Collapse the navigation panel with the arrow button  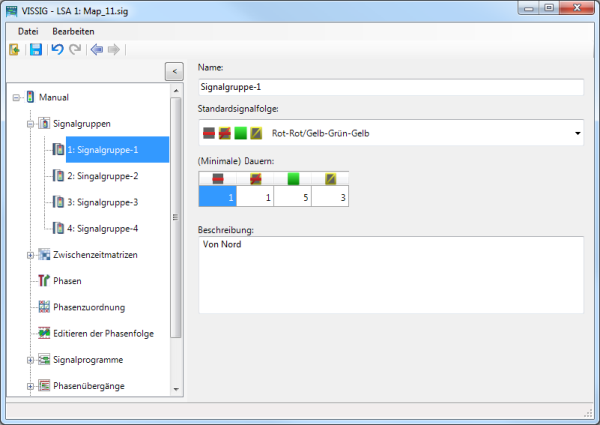pos(173,71)
